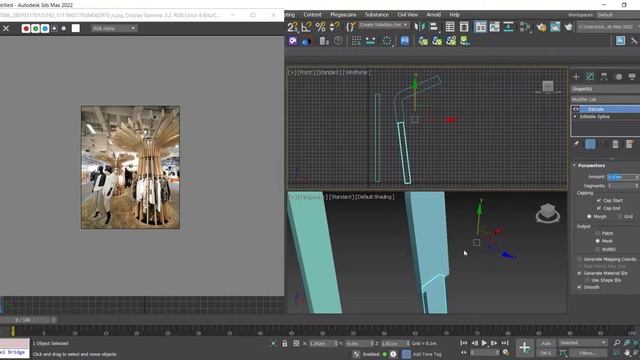Open the Megascans menu
This screenshot has height=360, width=640.
tap(343, 15)
